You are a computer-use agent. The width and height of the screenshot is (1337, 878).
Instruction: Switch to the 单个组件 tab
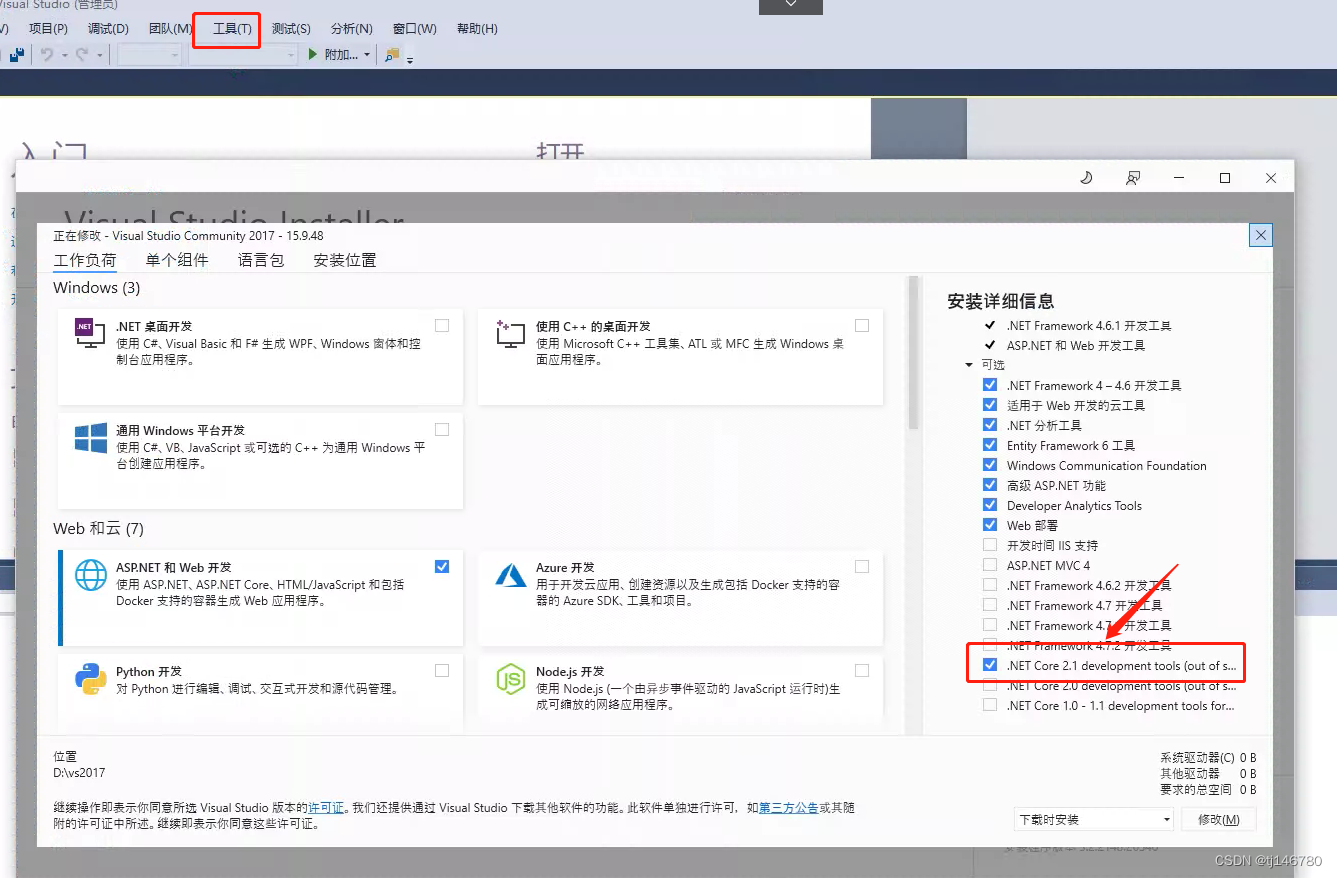pos(177,260)
